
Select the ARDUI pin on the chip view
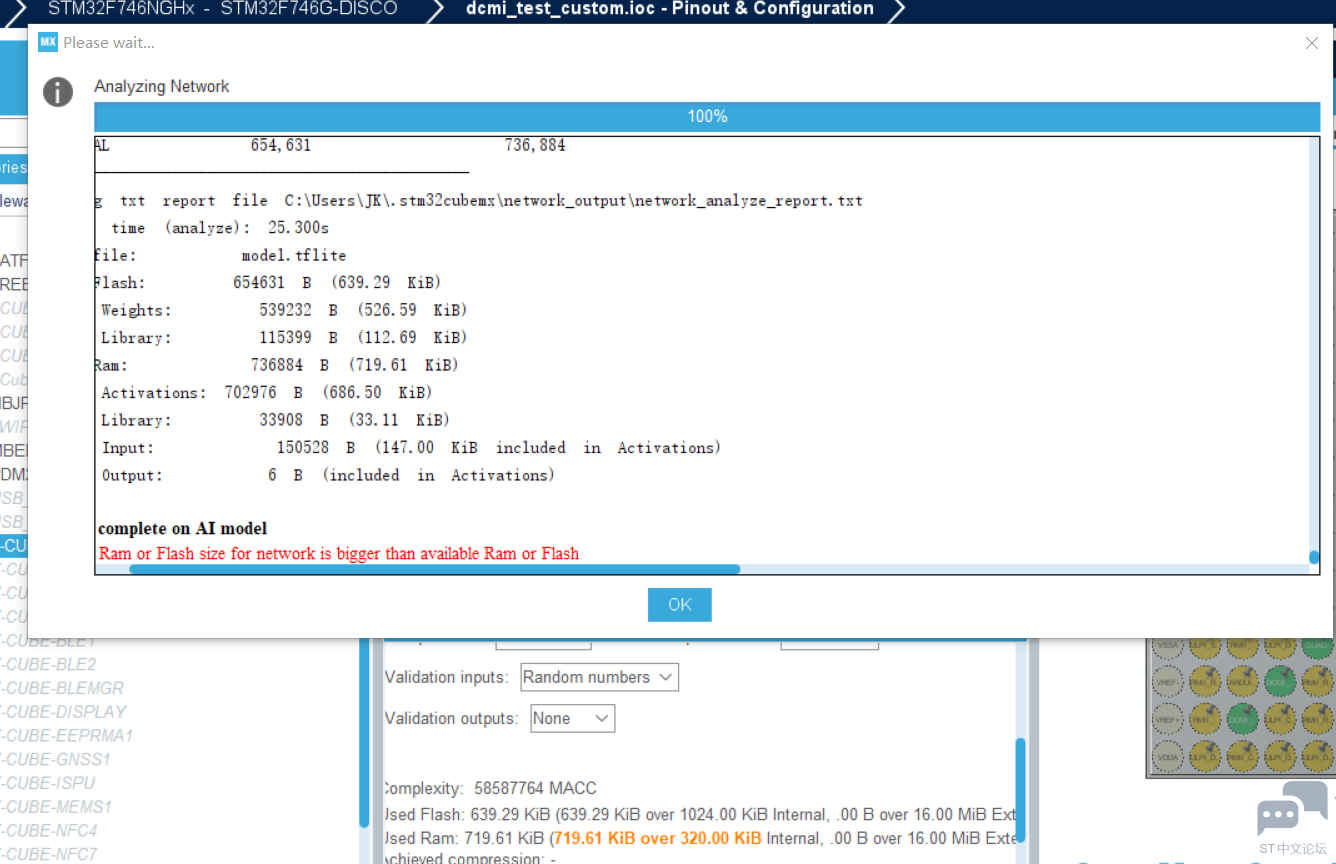(1243, 682)
